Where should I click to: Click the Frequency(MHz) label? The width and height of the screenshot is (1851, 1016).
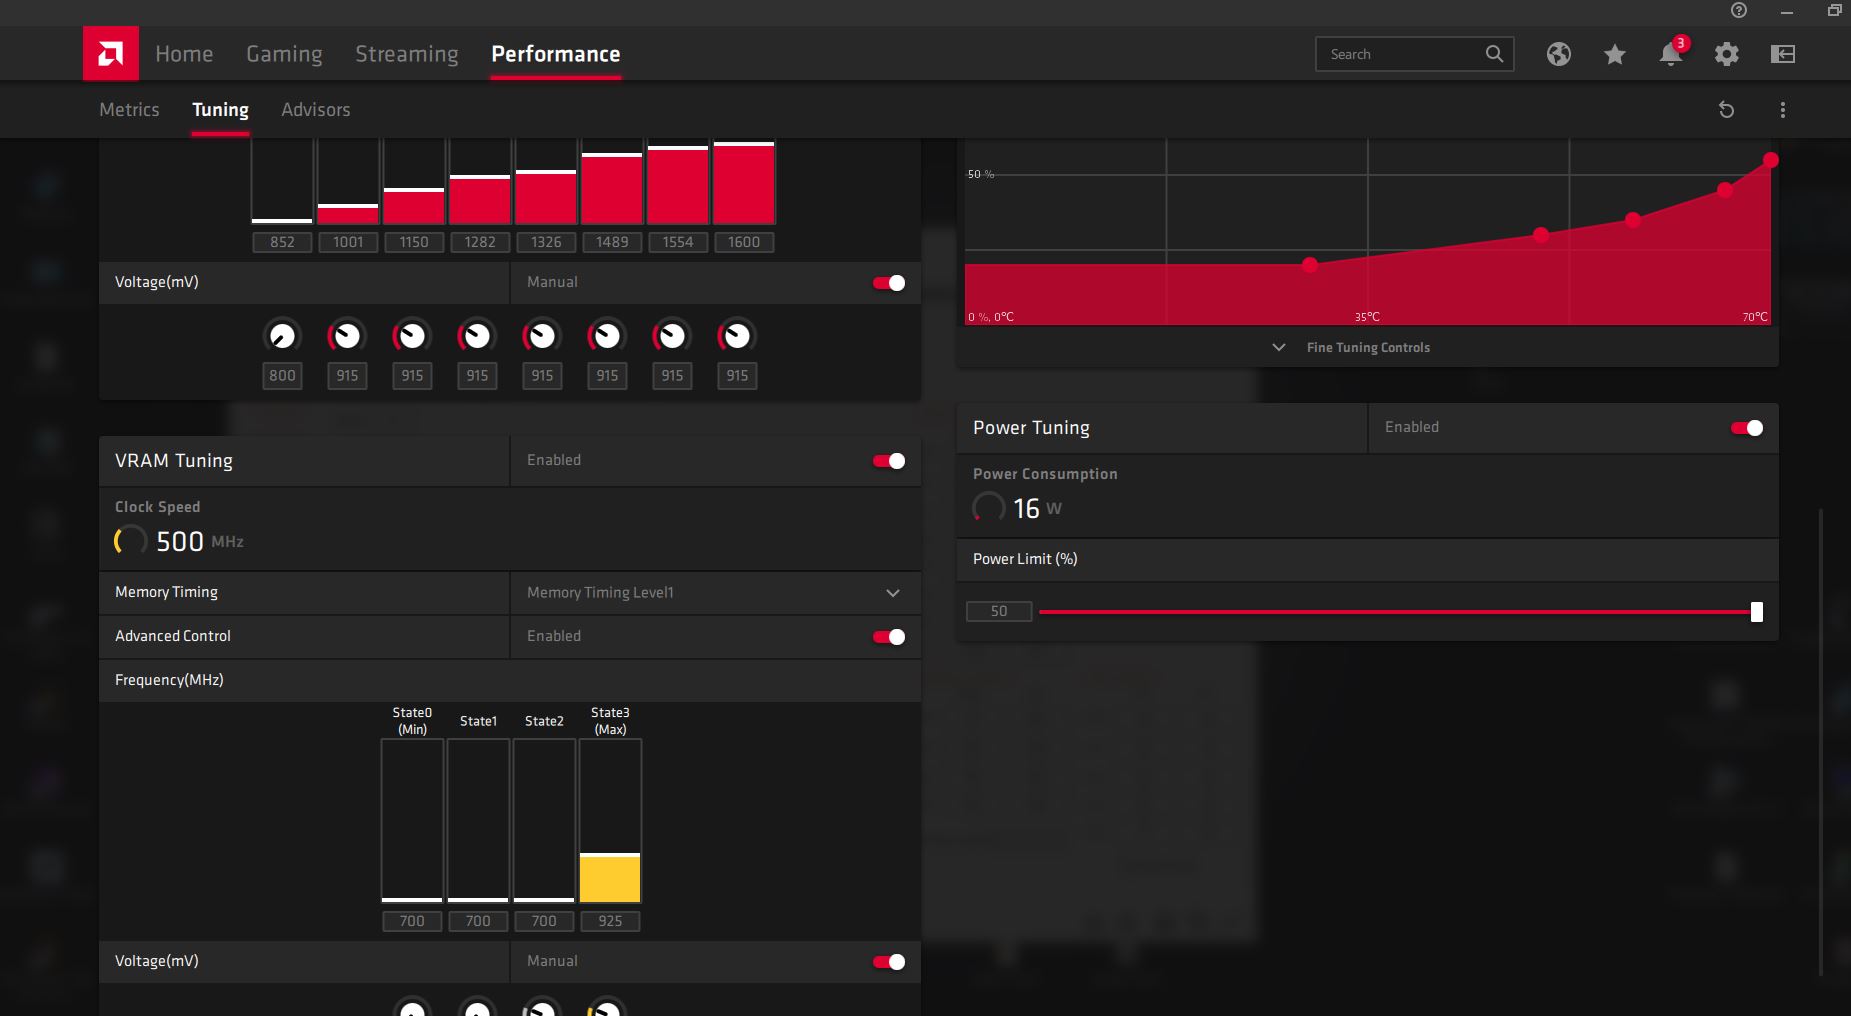pyautogui.click(x=169, y=680)
